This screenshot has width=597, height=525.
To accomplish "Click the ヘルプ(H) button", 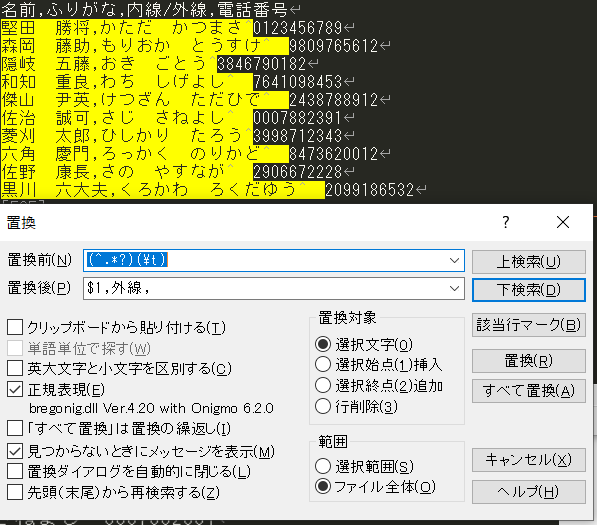I will coord(528,491).
